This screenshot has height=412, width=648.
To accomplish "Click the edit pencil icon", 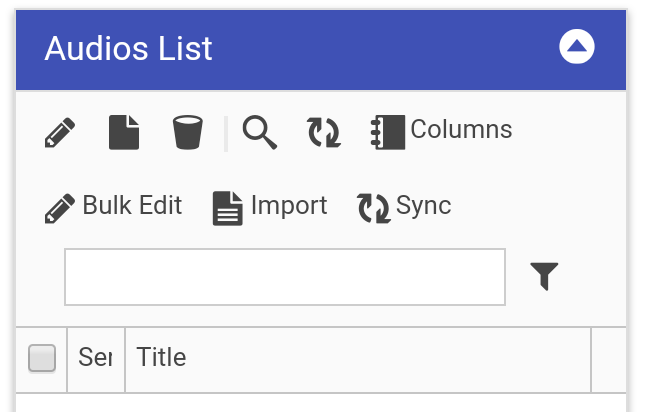I will click(x=60, y=133).
